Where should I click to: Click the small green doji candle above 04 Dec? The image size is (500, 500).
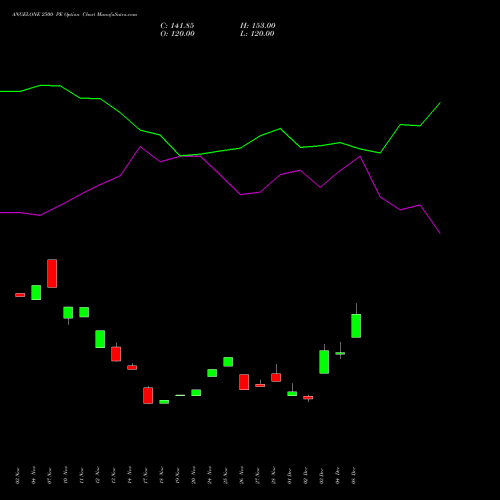pyautogui.click(x=340, y=353)
